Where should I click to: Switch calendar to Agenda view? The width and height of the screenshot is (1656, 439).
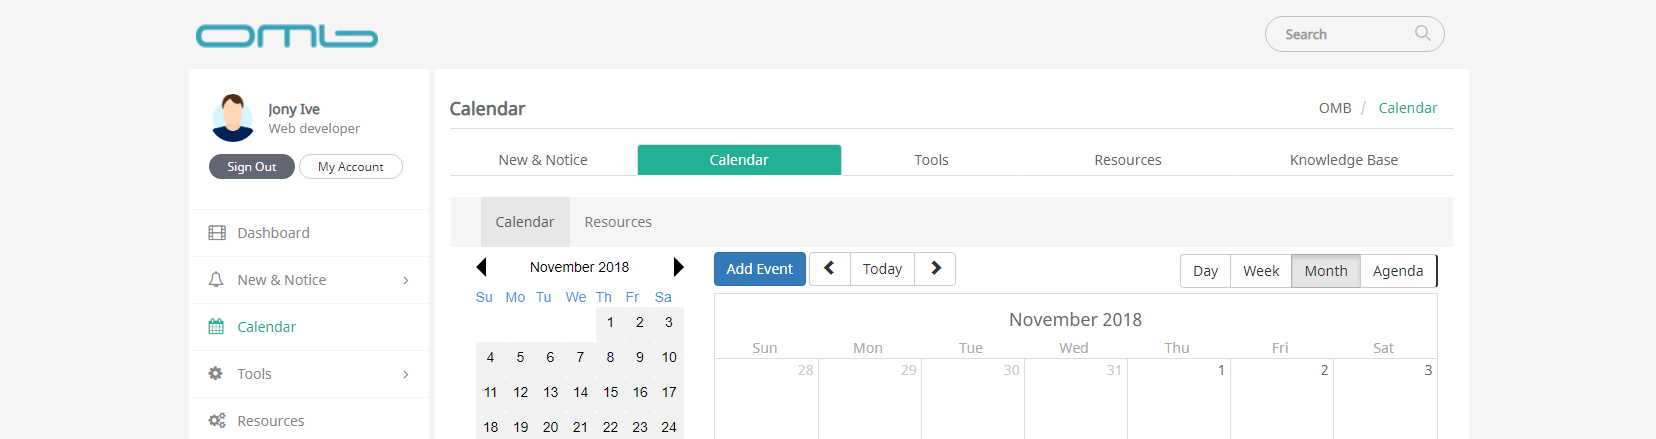tap(1397, 271)
